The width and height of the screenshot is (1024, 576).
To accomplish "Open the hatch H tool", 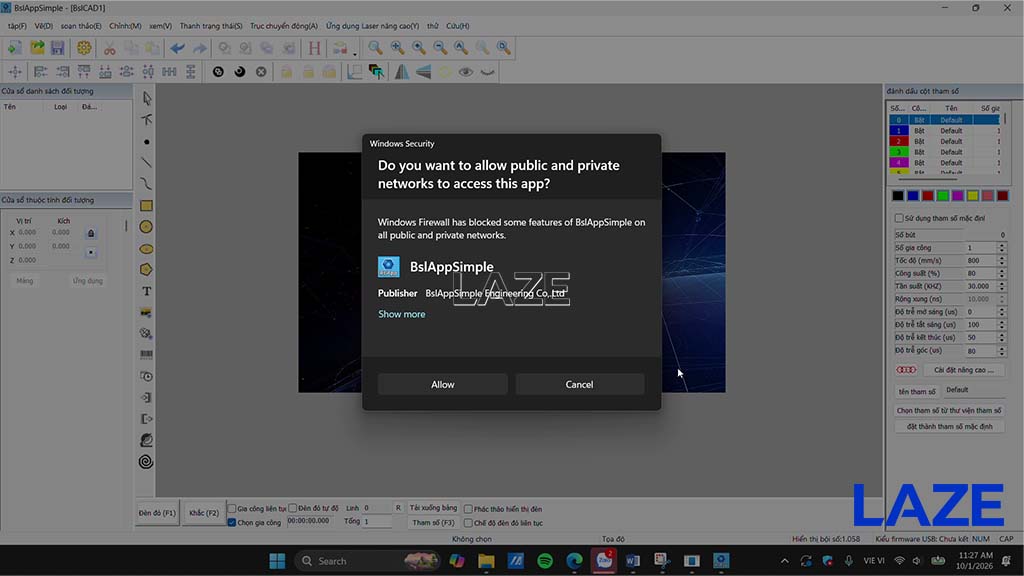I will (314, 48).
